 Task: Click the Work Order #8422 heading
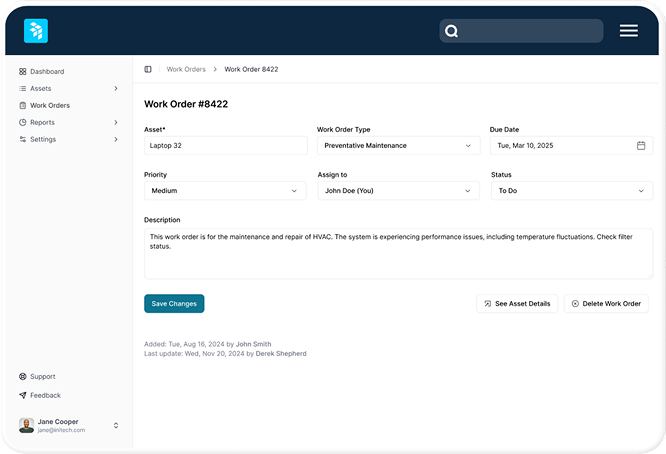click(186, 104)
